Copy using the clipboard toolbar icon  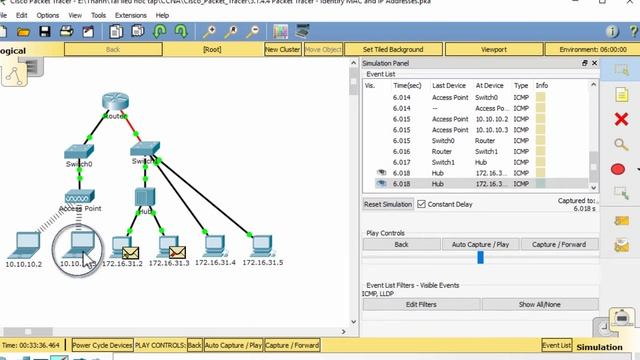(x=116, y=32)
